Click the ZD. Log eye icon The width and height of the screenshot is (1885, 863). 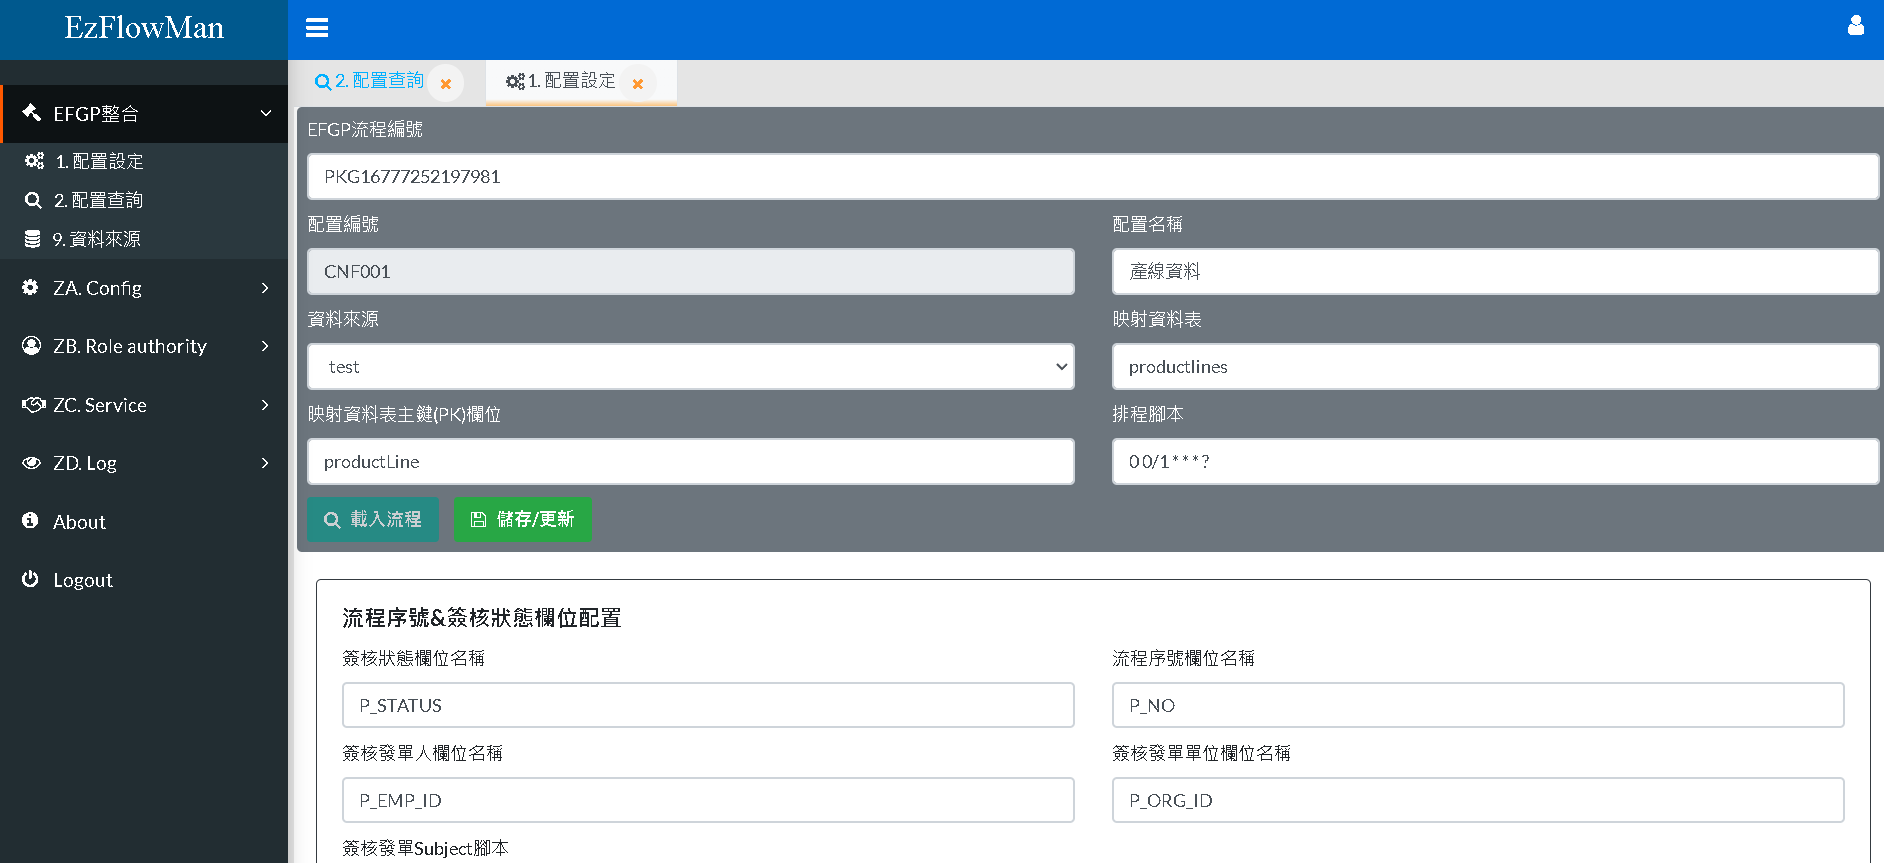click(x=32, y=463)
